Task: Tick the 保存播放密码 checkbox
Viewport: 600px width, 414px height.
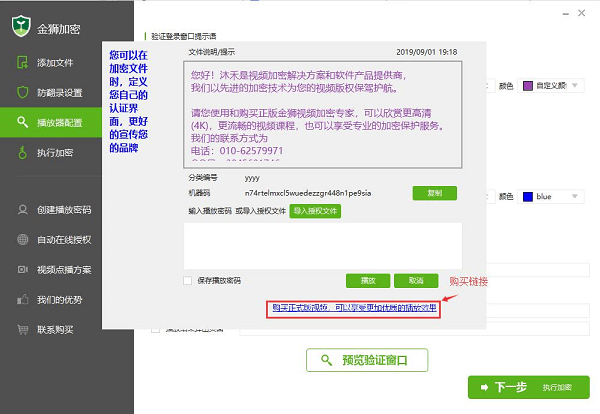Action: click(x=188, y=281)
